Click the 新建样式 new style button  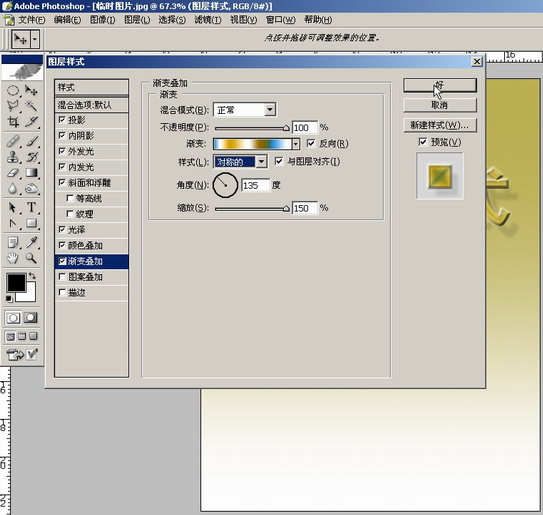click(x=440, y=125)
